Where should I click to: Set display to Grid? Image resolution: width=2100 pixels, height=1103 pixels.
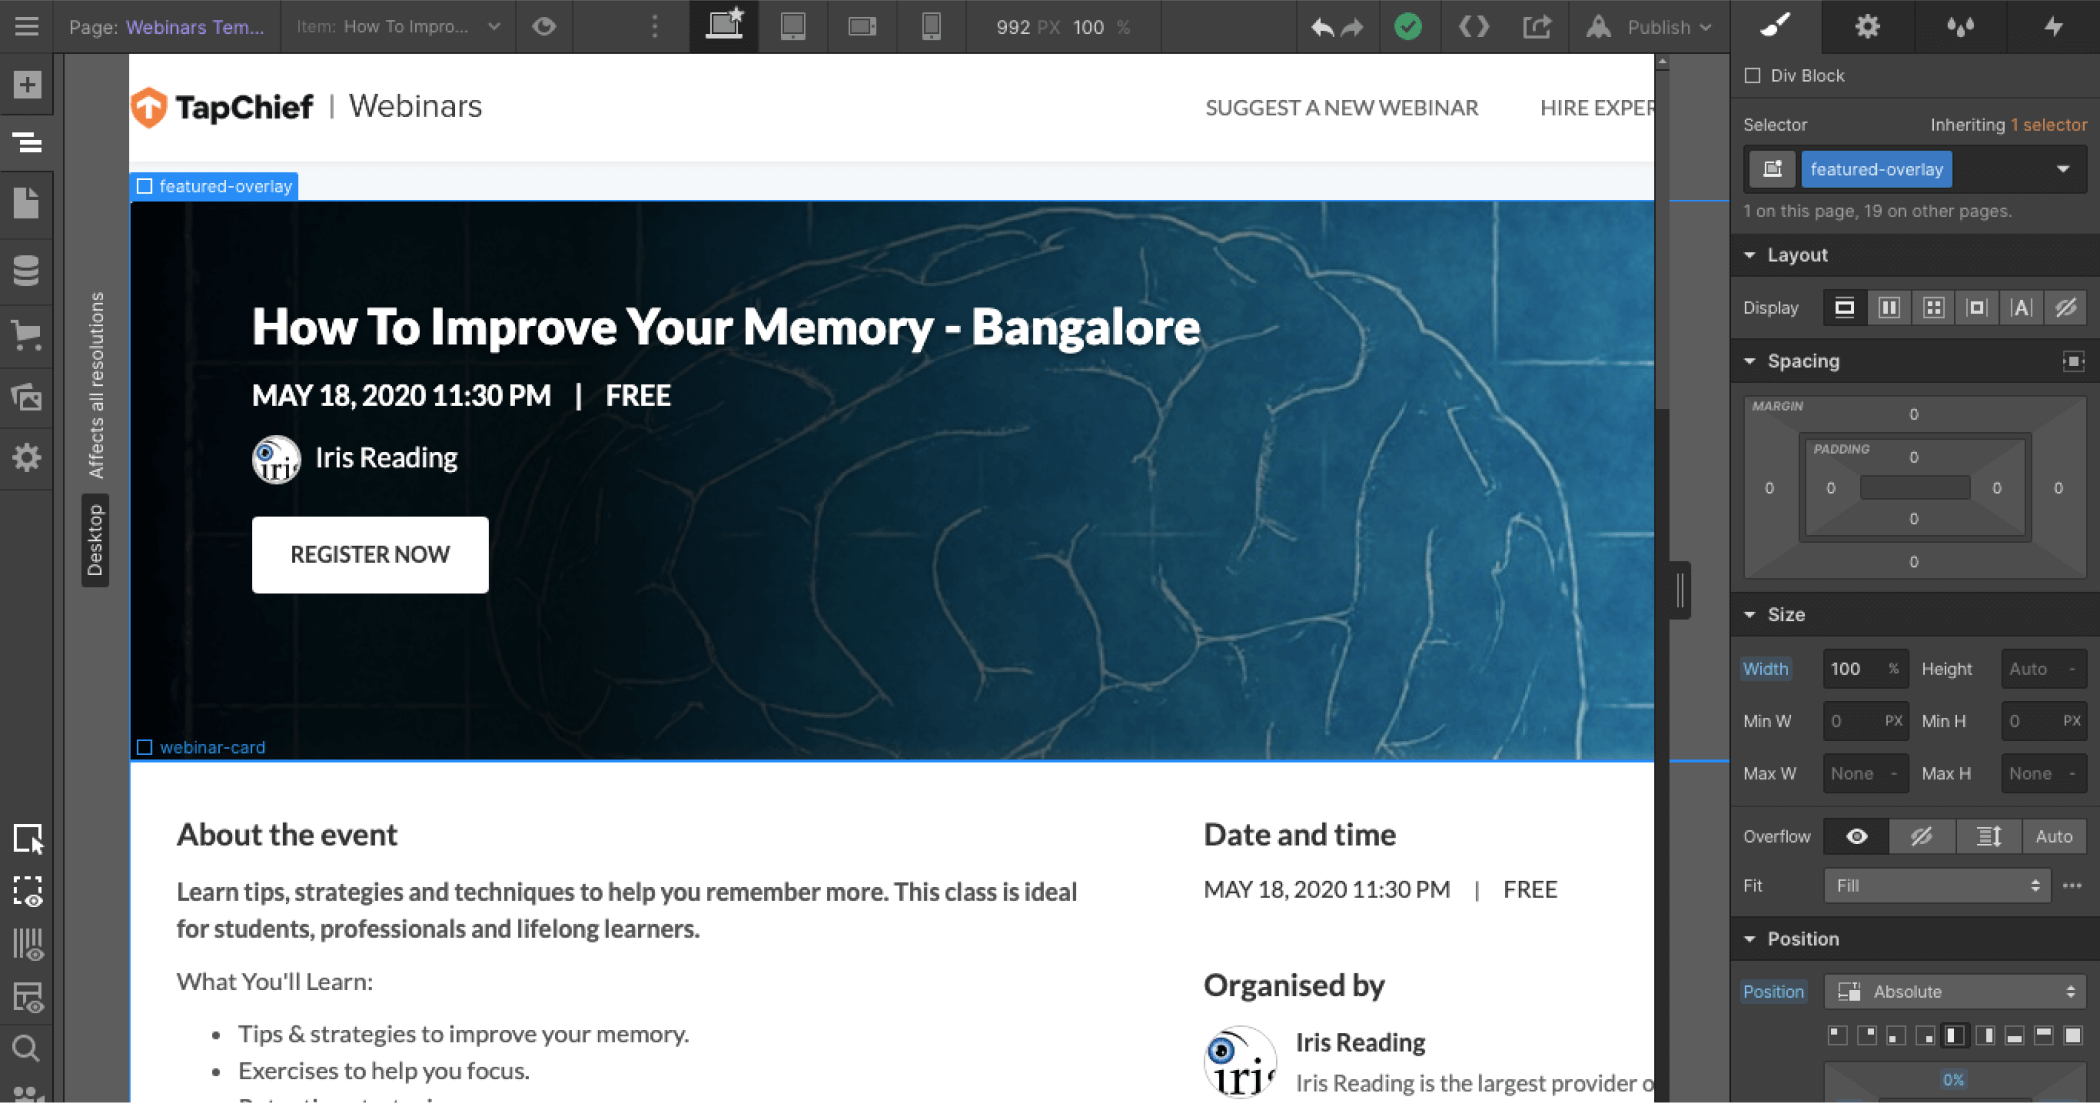pos(1933,307)
